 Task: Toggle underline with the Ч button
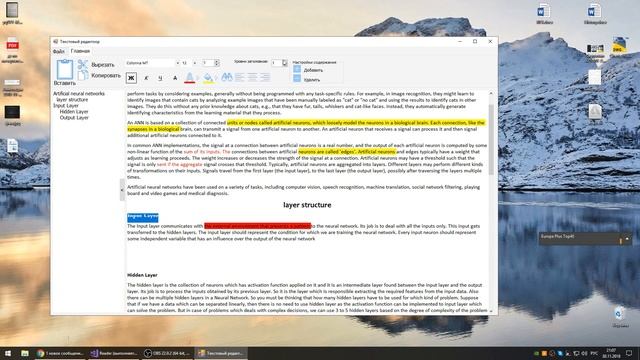pos(160,78)
